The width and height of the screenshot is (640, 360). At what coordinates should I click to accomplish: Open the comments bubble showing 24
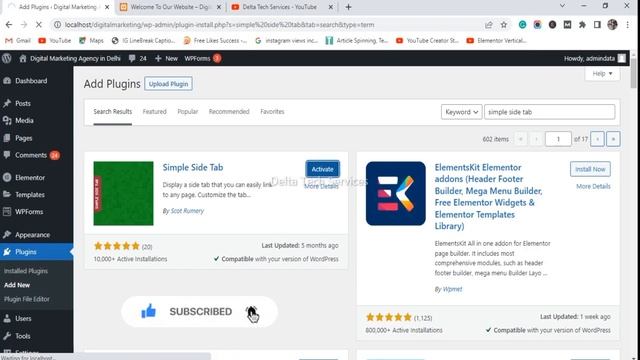click(x=138, y=58)
